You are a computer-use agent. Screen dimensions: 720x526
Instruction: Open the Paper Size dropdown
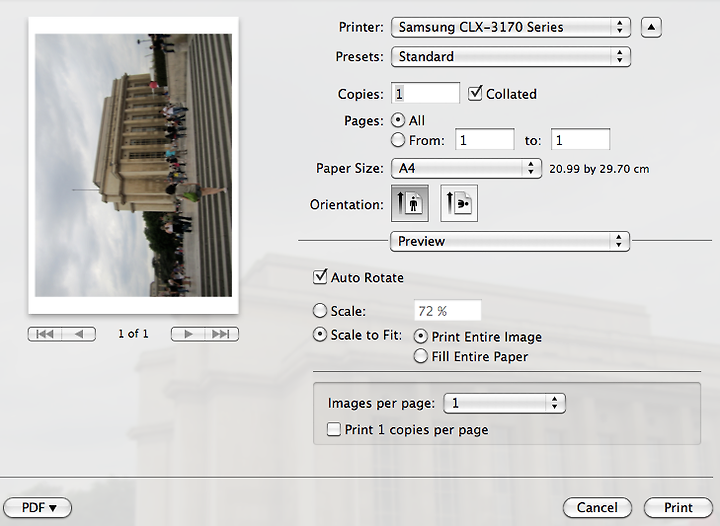point(466,168)
